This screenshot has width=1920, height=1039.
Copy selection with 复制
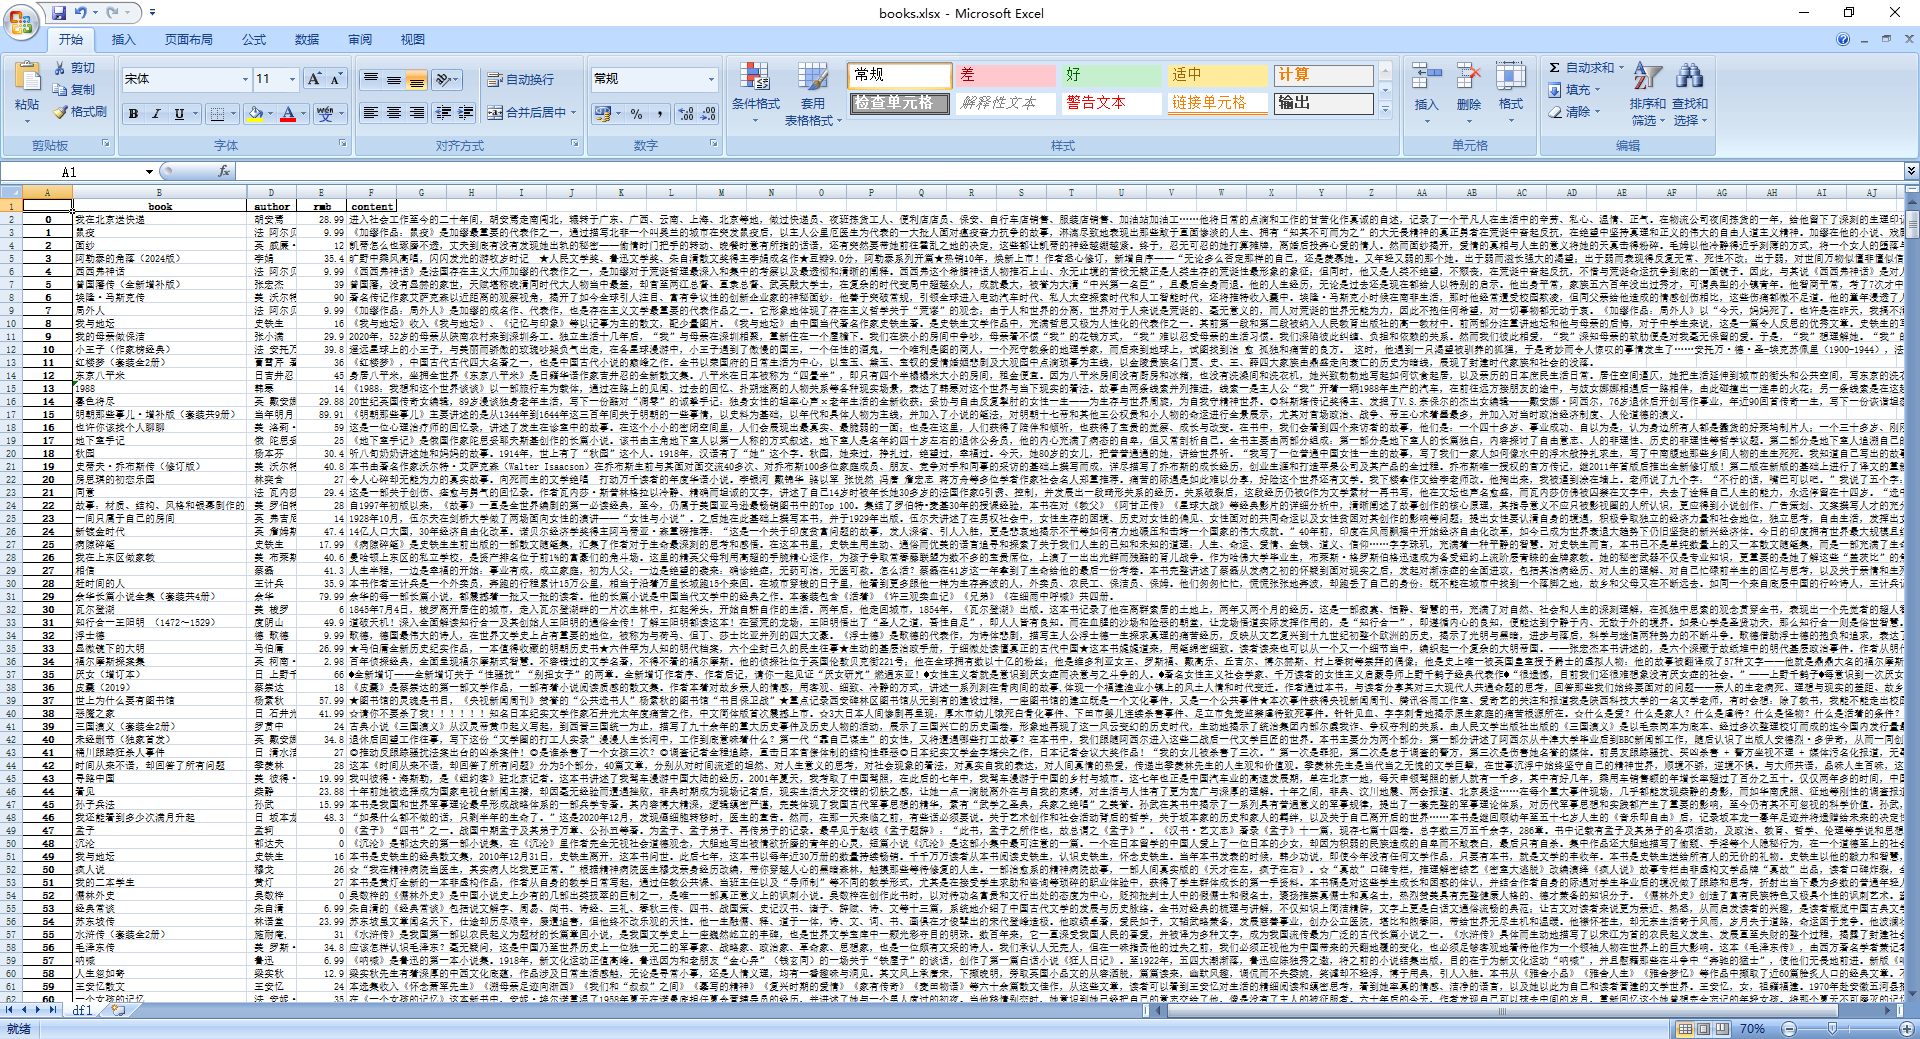tap(75, 89)
